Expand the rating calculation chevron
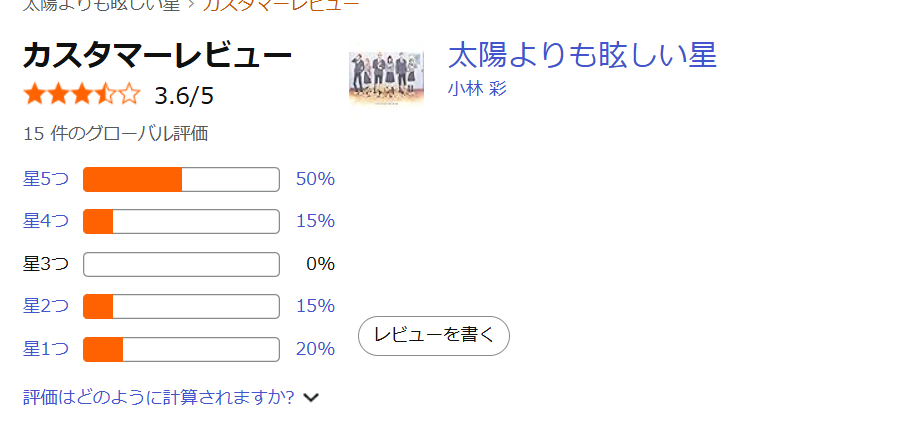The height and width of the screenshot is (428, 901). pyautogui.click(x=311, y=398)
